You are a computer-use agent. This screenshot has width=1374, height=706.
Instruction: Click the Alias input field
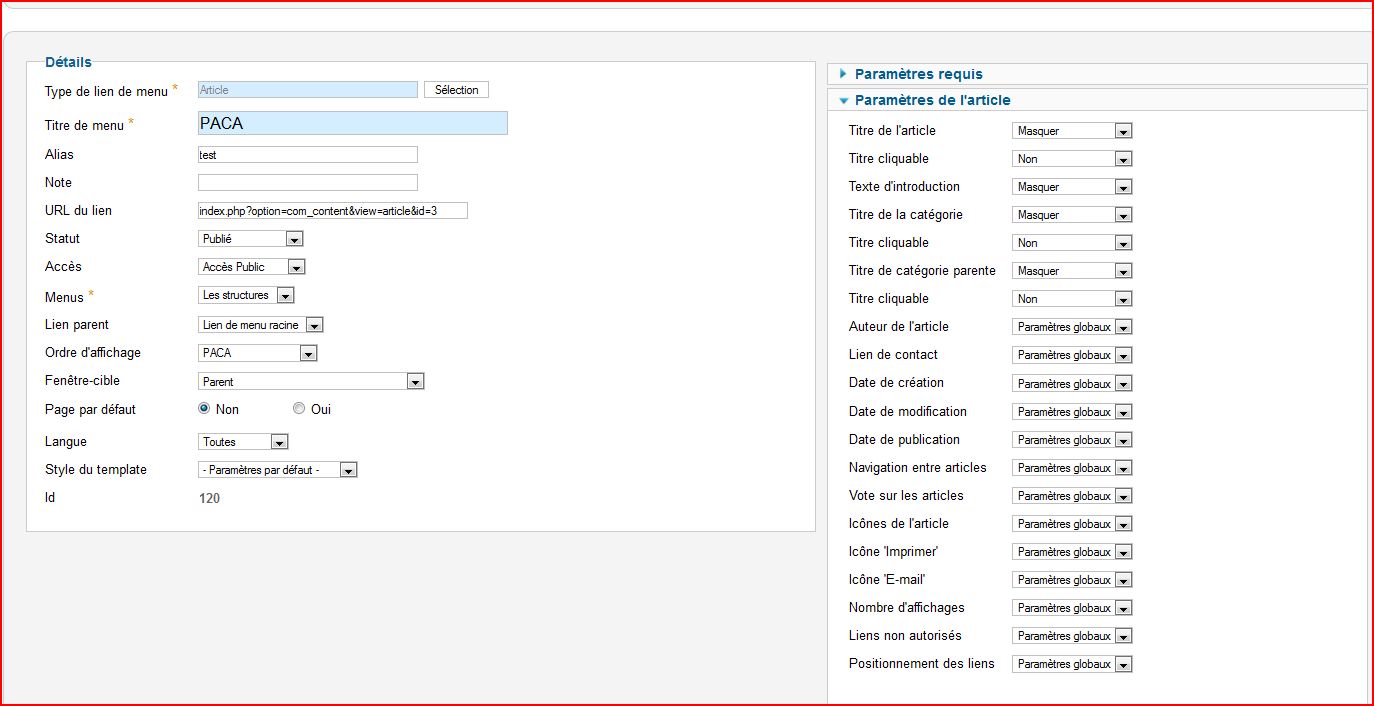tap(307, 155)
